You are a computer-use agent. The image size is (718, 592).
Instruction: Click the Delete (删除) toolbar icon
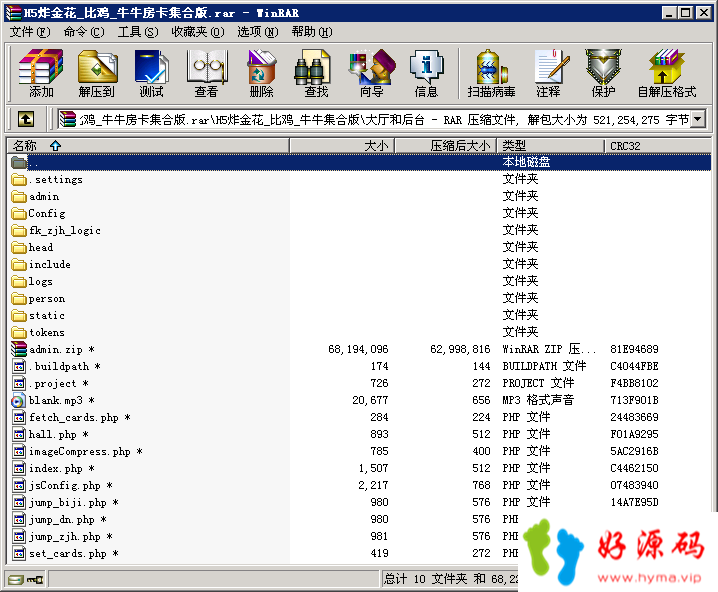(261, 73)
